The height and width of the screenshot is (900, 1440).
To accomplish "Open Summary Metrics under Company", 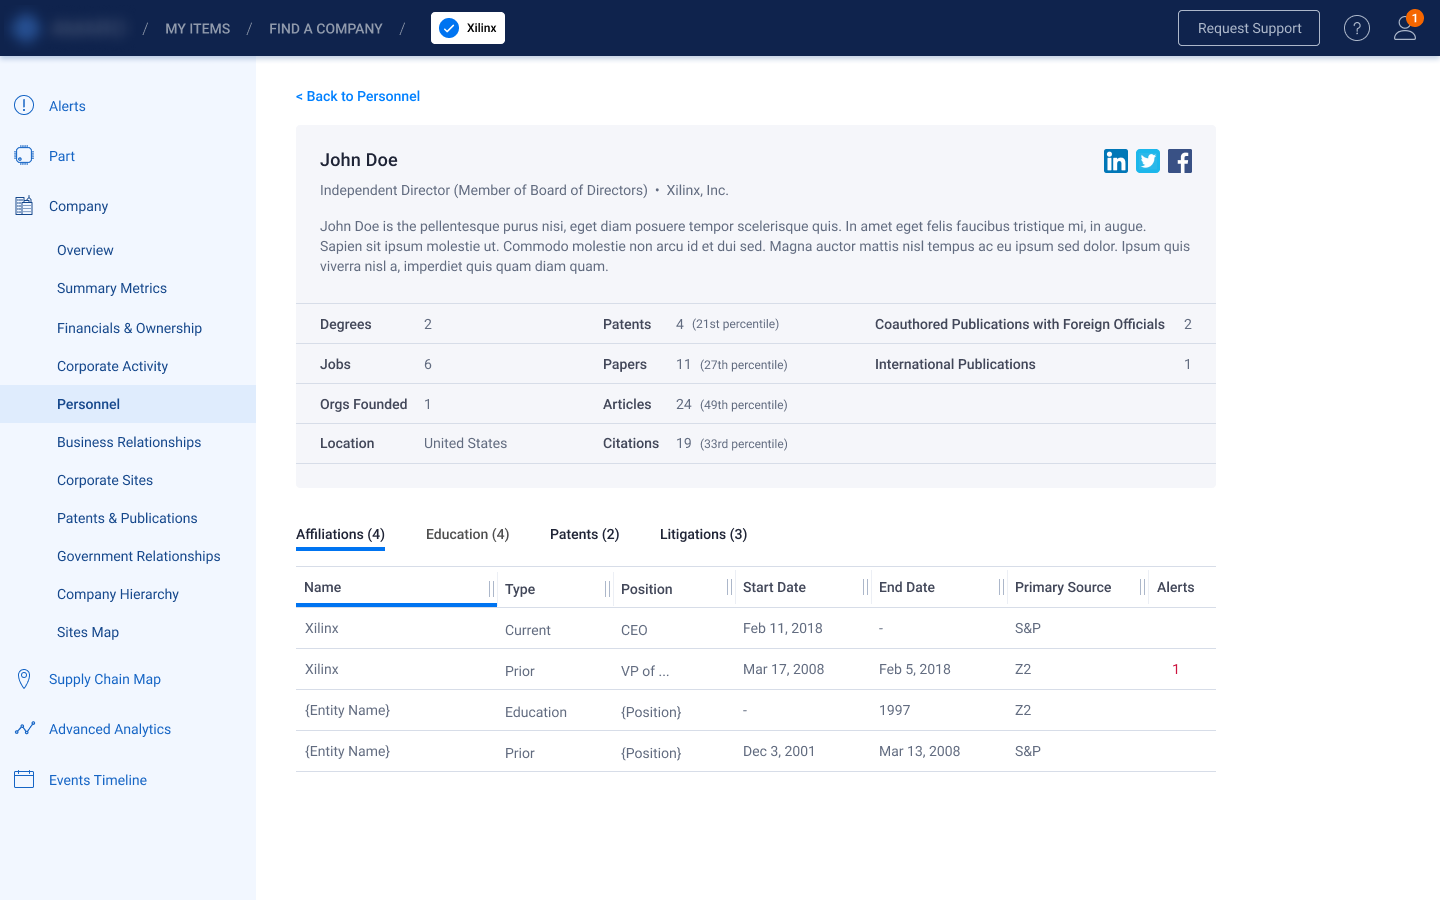I will [112, 288].
